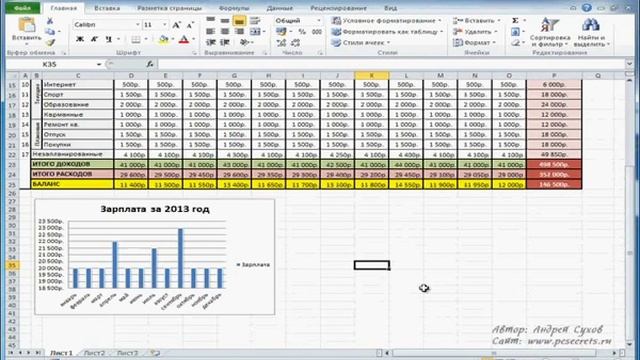Click the Copy icon in clipboard group
The width and height of the screenshot is (640, 360).
(50, 32)
